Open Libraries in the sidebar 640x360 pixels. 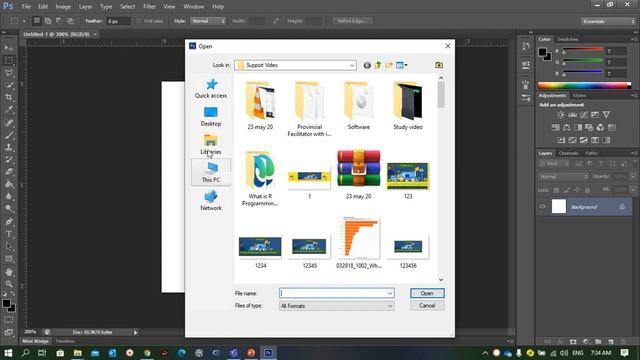click(211, 144)
